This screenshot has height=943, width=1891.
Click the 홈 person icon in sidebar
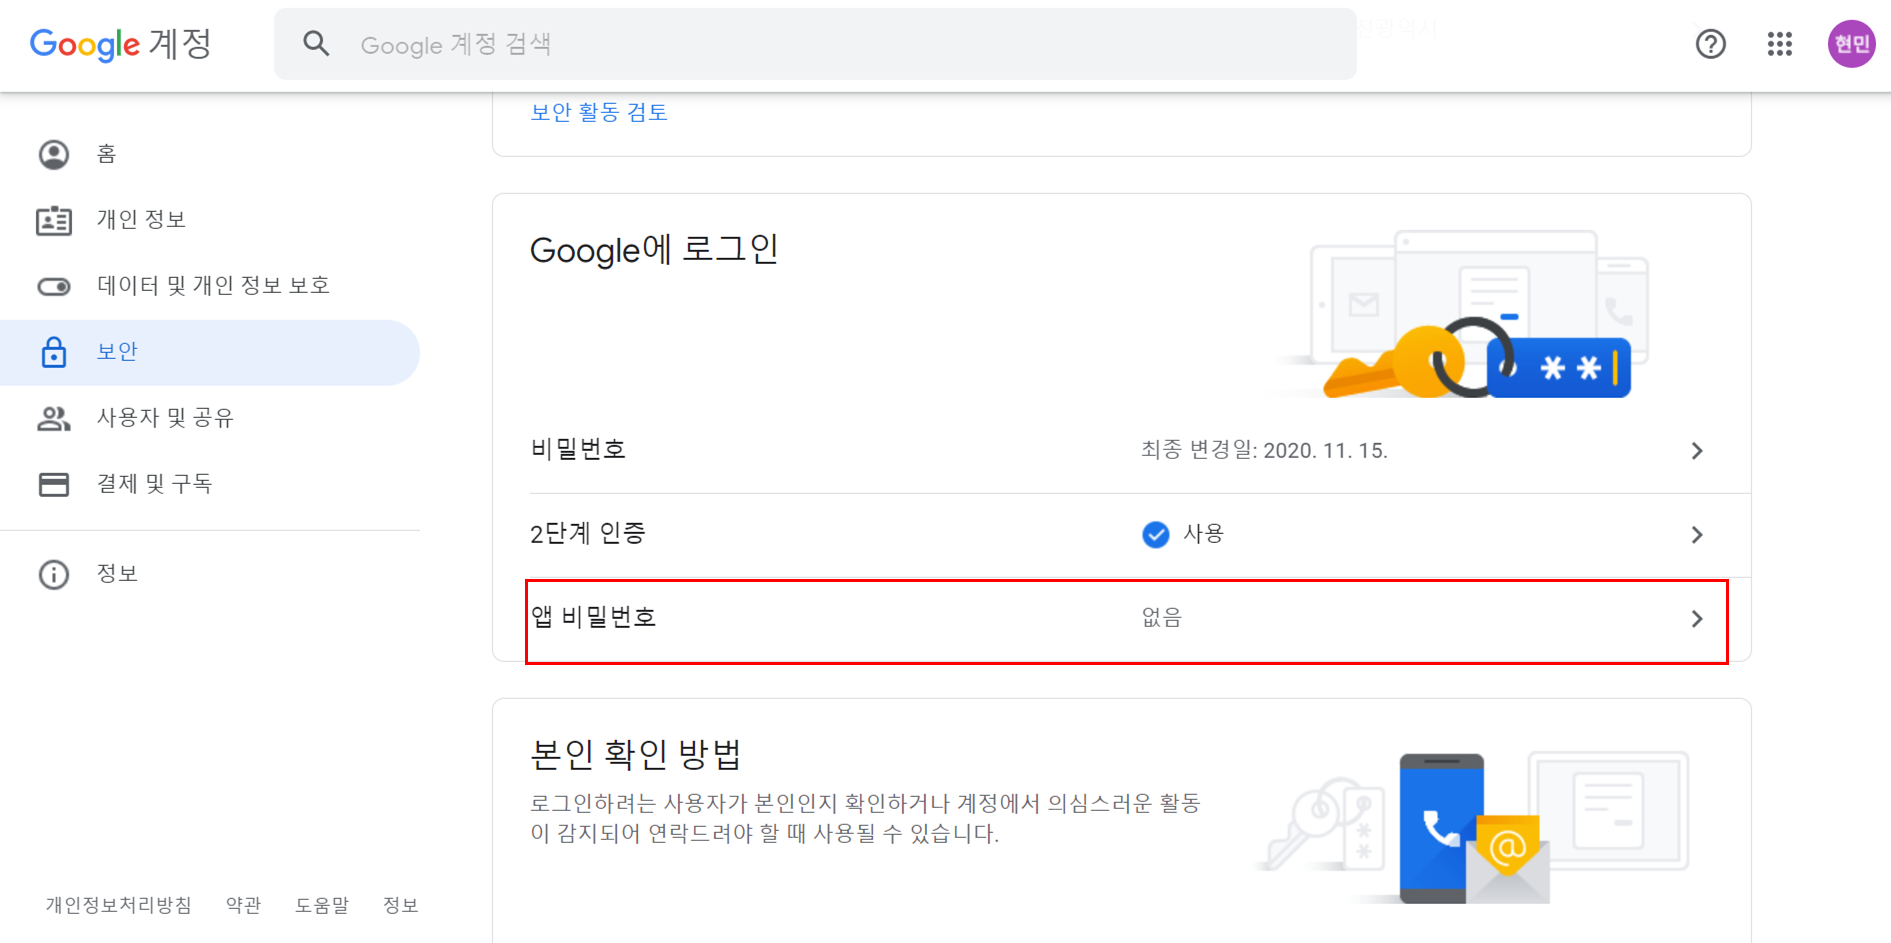54,154
